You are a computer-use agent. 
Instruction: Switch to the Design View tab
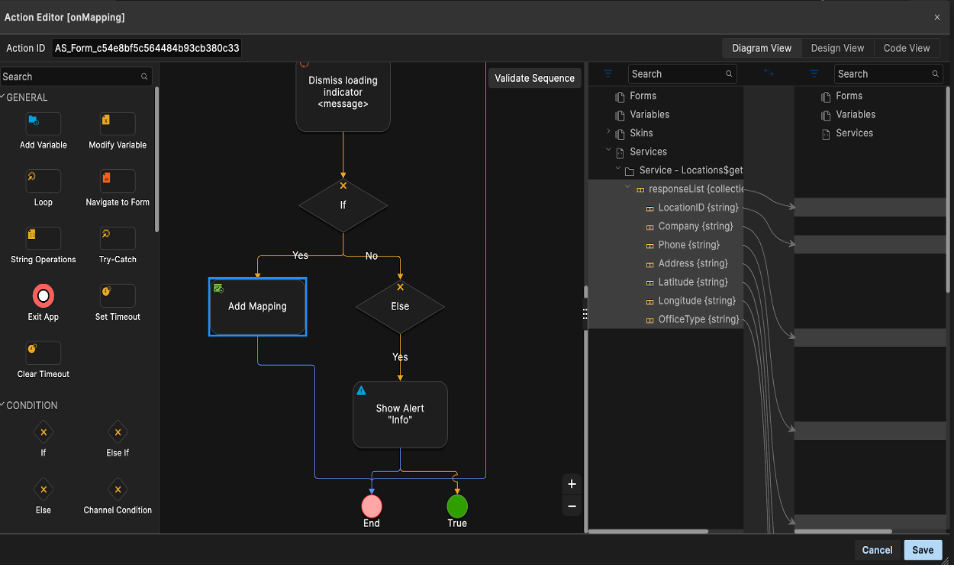[837, 48]
